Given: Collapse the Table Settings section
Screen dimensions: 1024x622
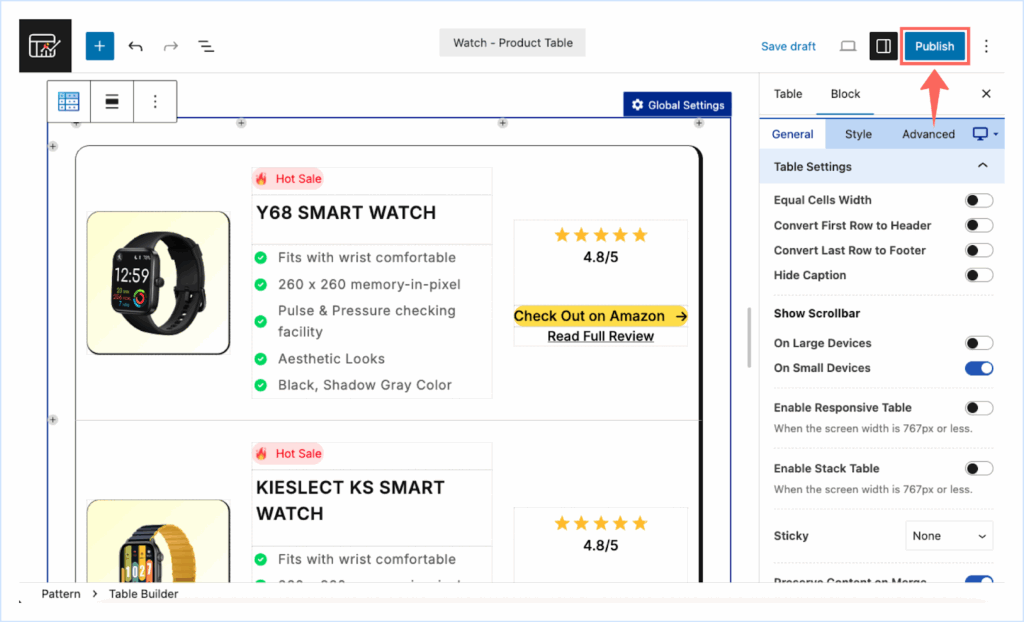Looking at the screenshot, I should coord(982,166).
